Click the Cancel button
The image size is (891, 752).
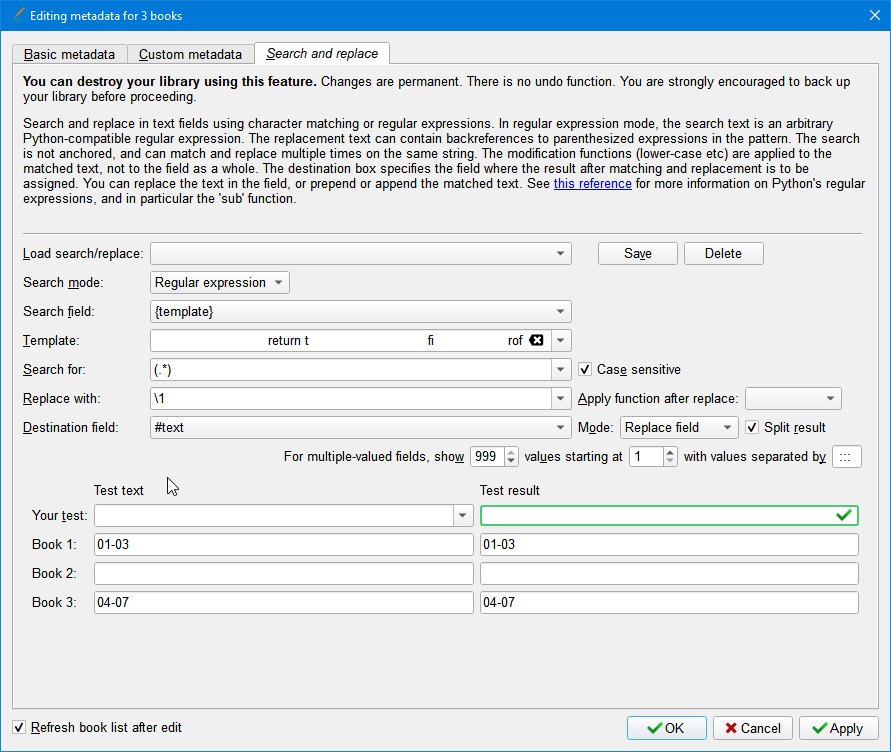coord(753,728)
